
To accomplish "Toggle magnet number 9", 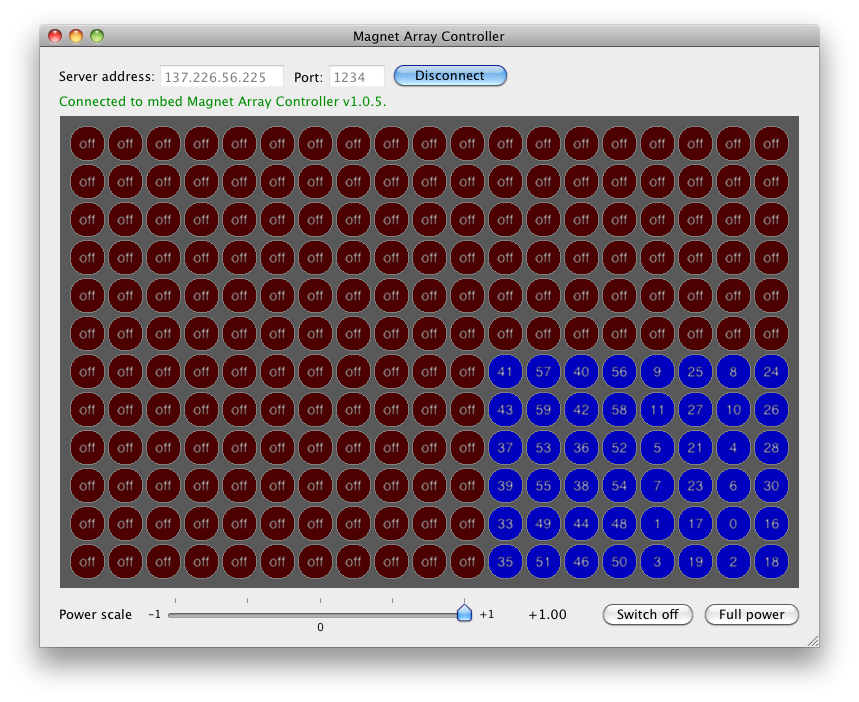I will (x=657, y=372).
